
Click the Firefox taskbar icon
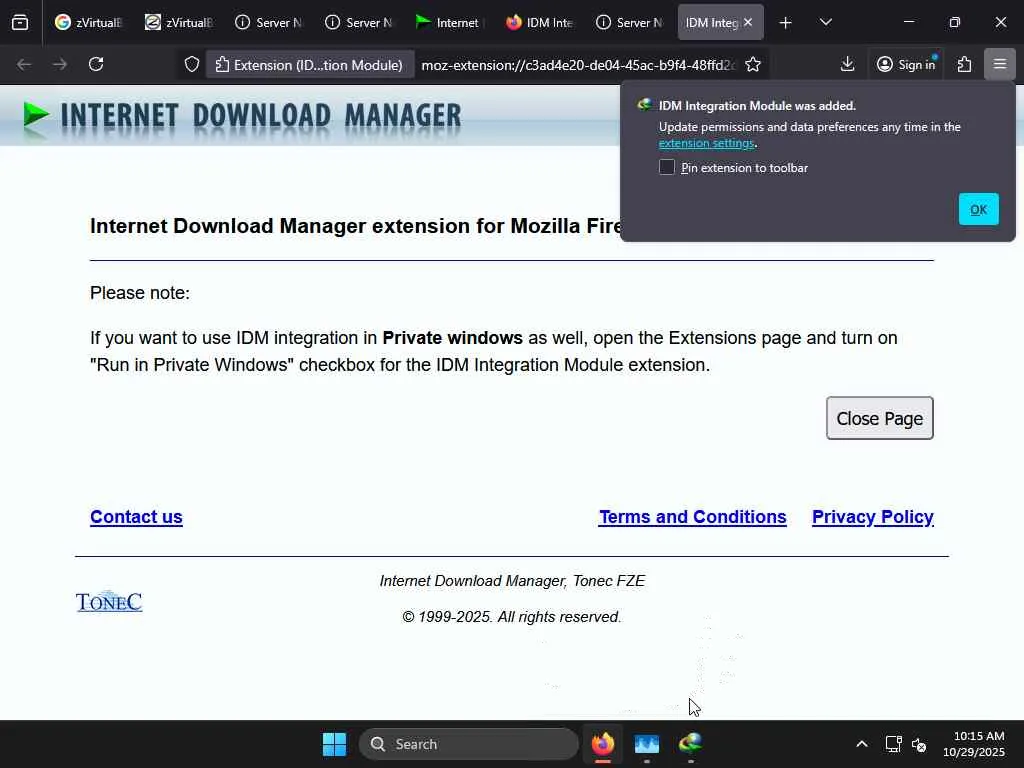[603, 744]
